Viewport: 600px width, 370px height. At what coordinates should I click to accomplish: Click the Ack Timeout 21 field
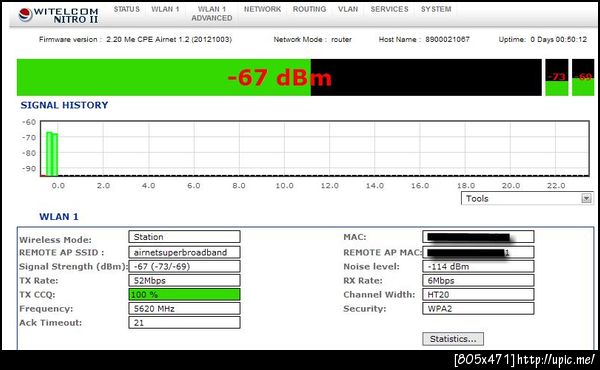pyautogui.click(x=184, y=323)
